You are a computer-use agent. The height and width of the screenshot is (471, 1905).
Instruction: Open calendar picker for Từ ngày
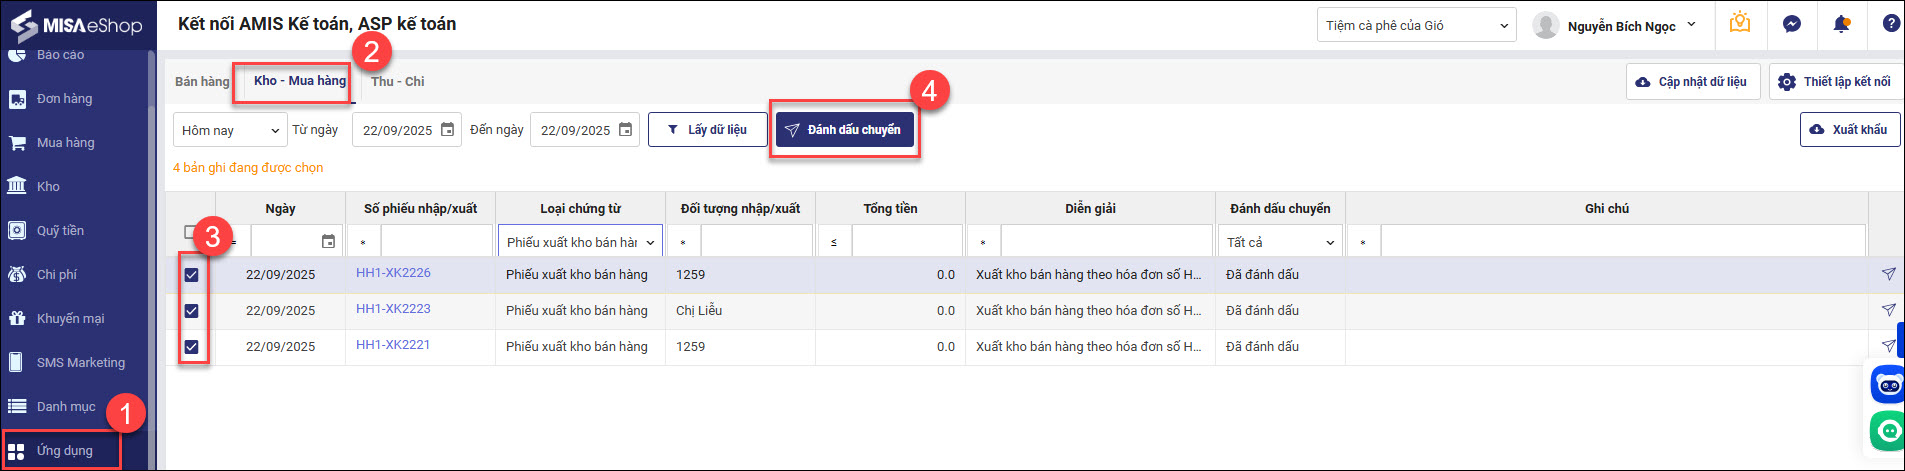pos(447,130)
